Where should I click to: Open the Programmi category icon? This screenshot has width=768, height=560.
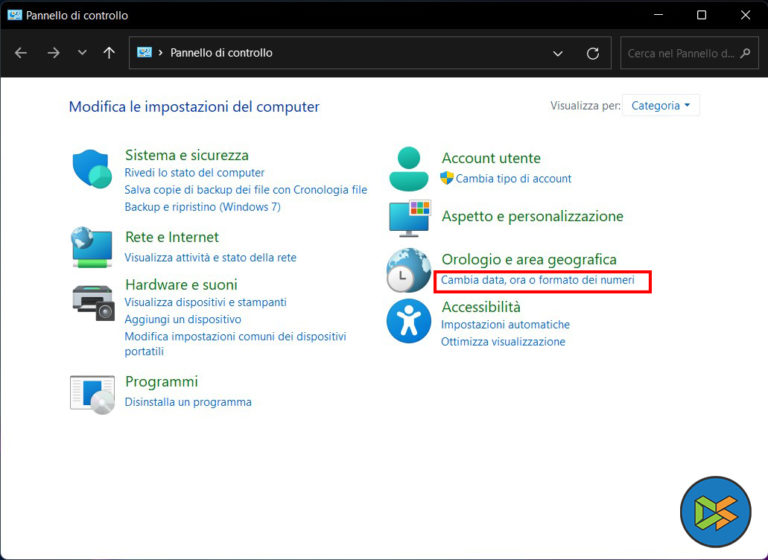pyautogui.click(x=92, y=393)
